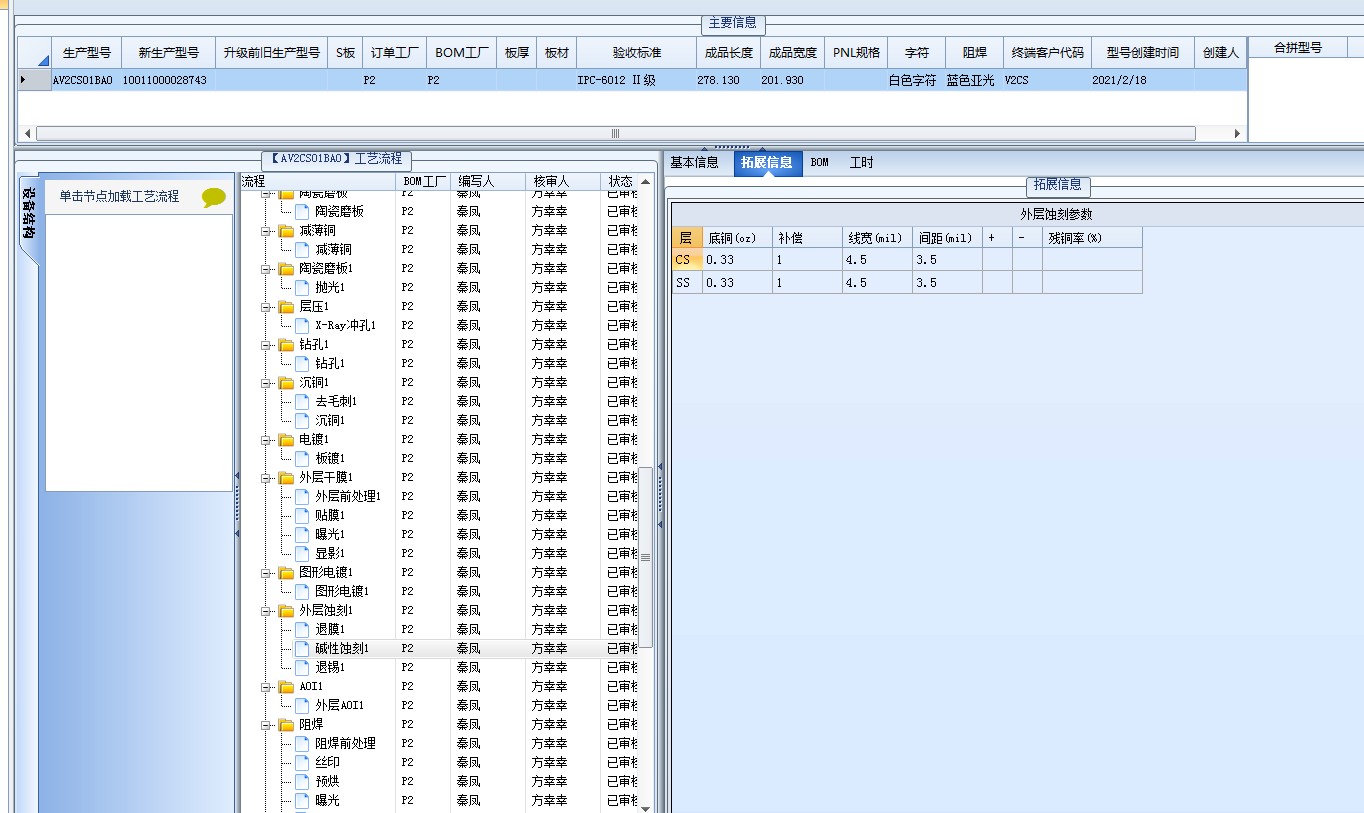Click the 编写人 column header in tree
The image size is (1364, 813).
click(487, 181)
